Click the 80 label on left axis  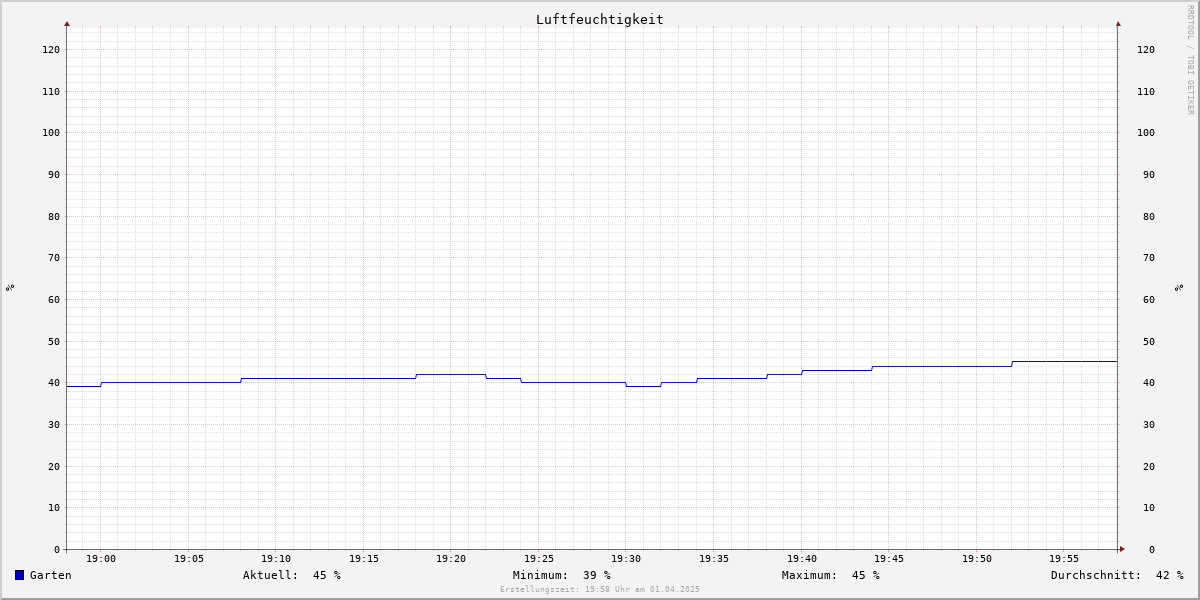[x=54, y=216]
